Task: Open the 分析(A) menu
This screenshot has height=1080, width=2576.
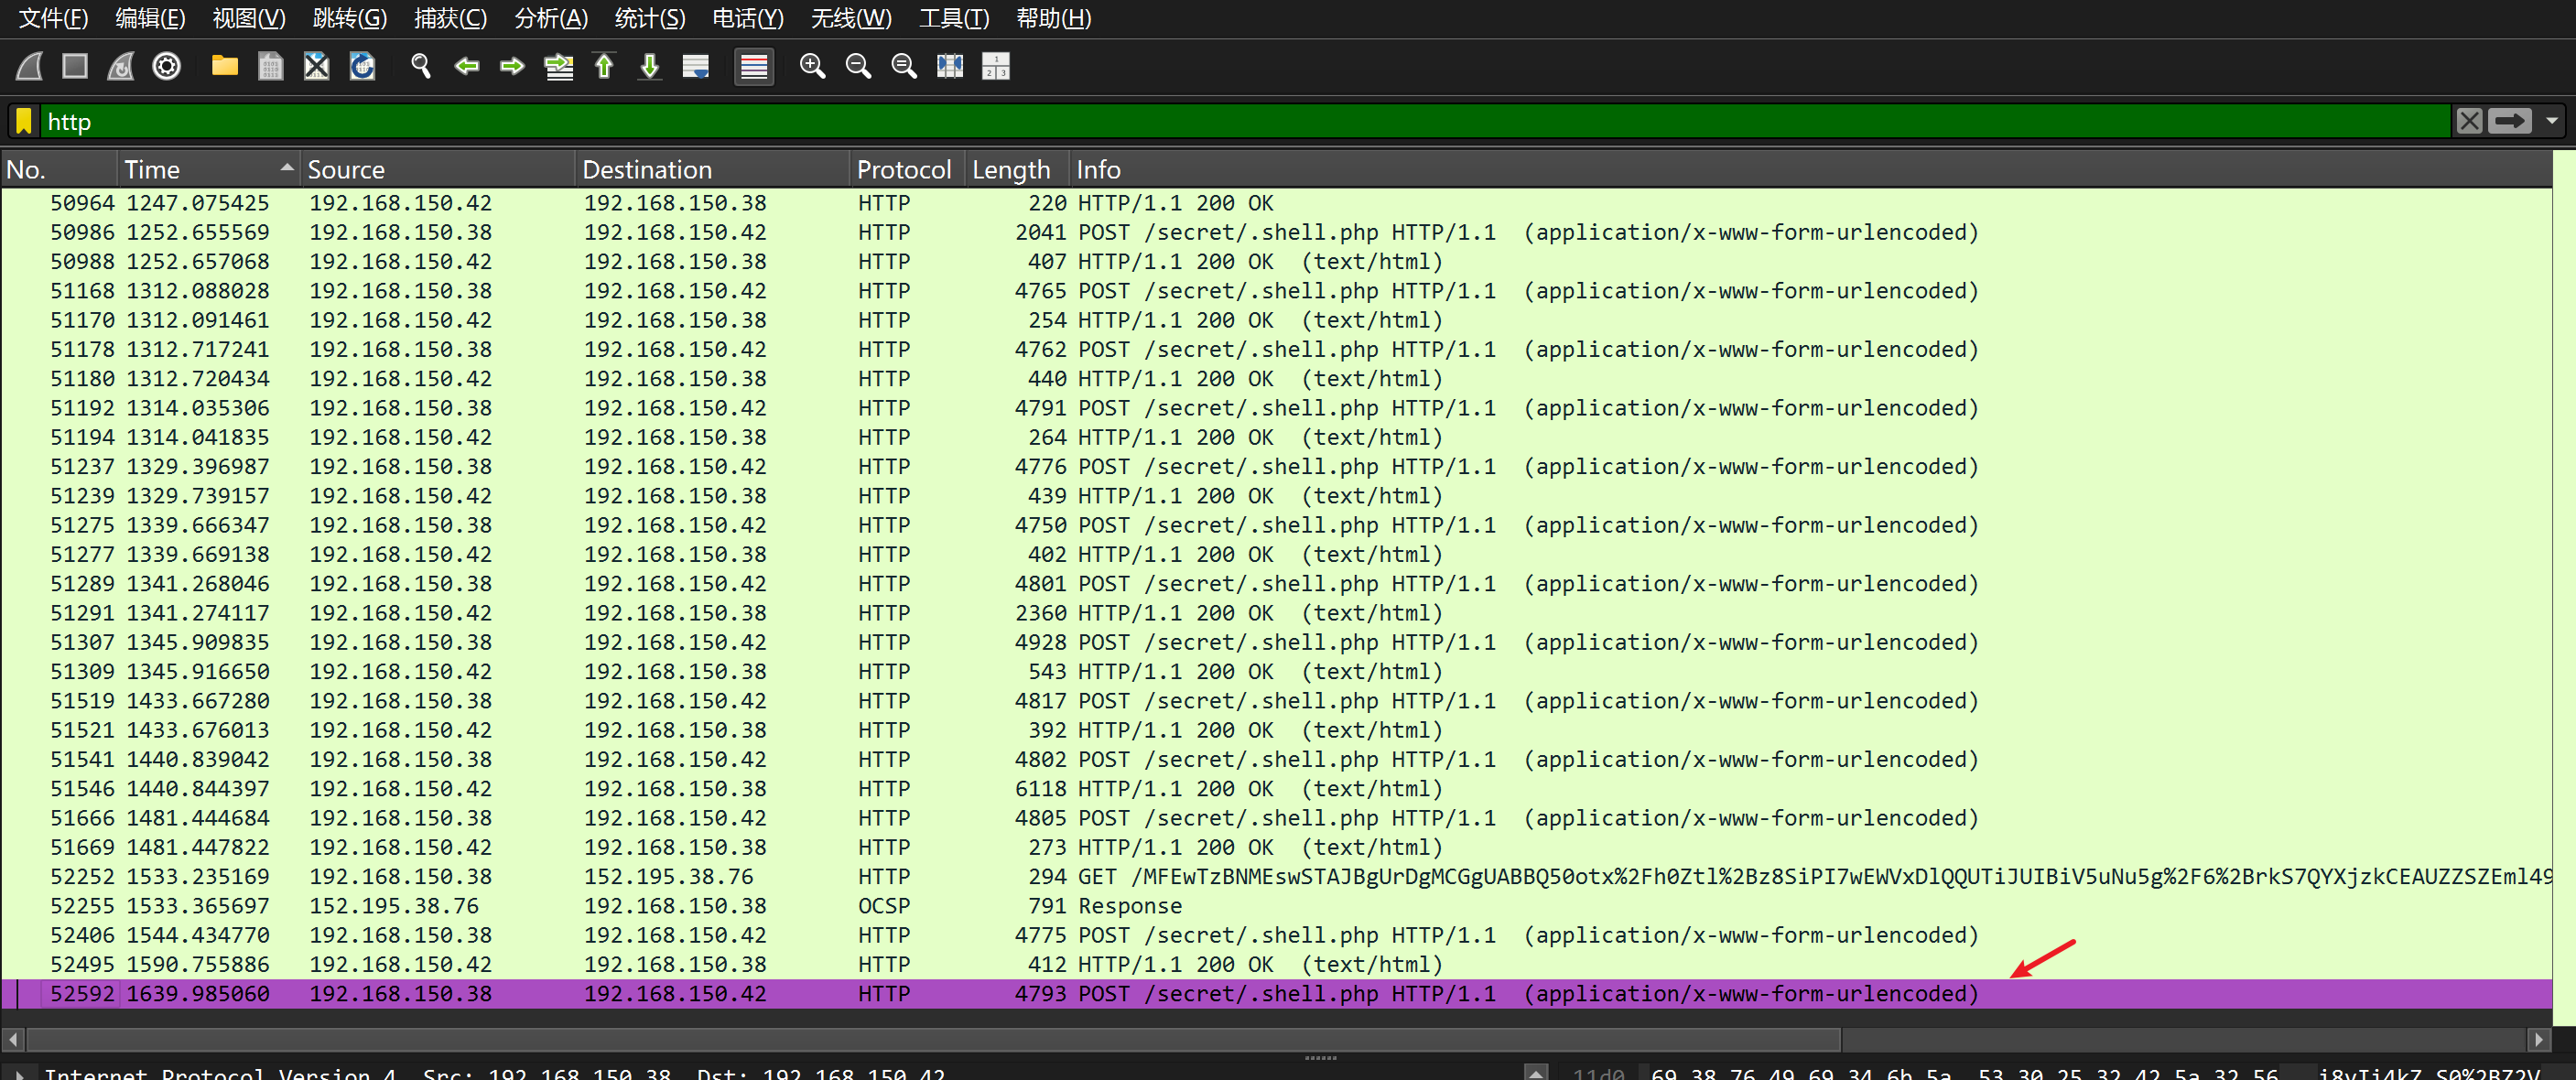Action: coord(550,18)
